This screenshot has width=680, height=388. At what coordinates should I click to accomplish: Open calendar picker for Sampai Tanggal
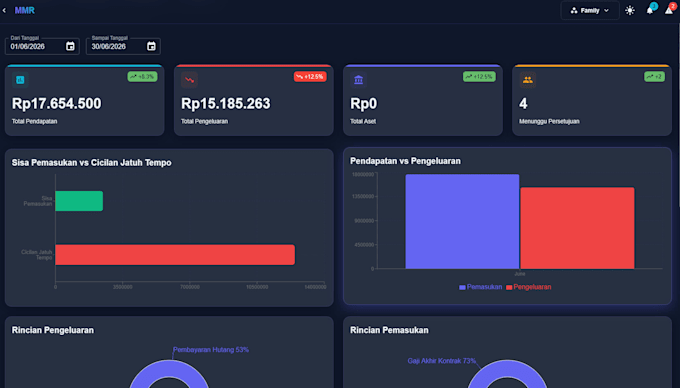151,46
